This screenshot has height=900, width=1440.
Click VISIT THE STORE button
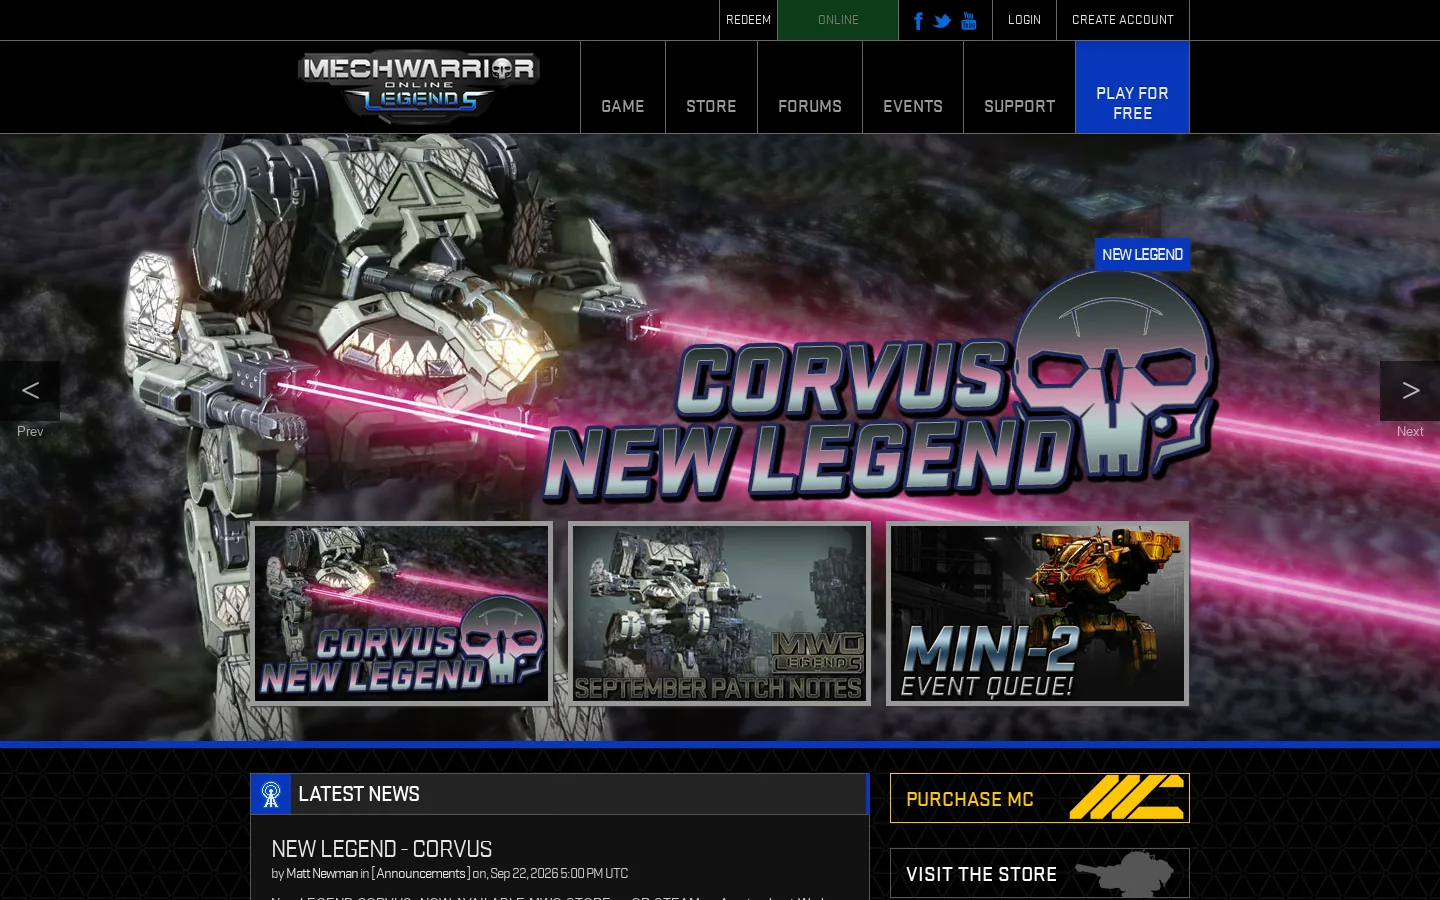pyautogui.click(x=1040, y=873)
